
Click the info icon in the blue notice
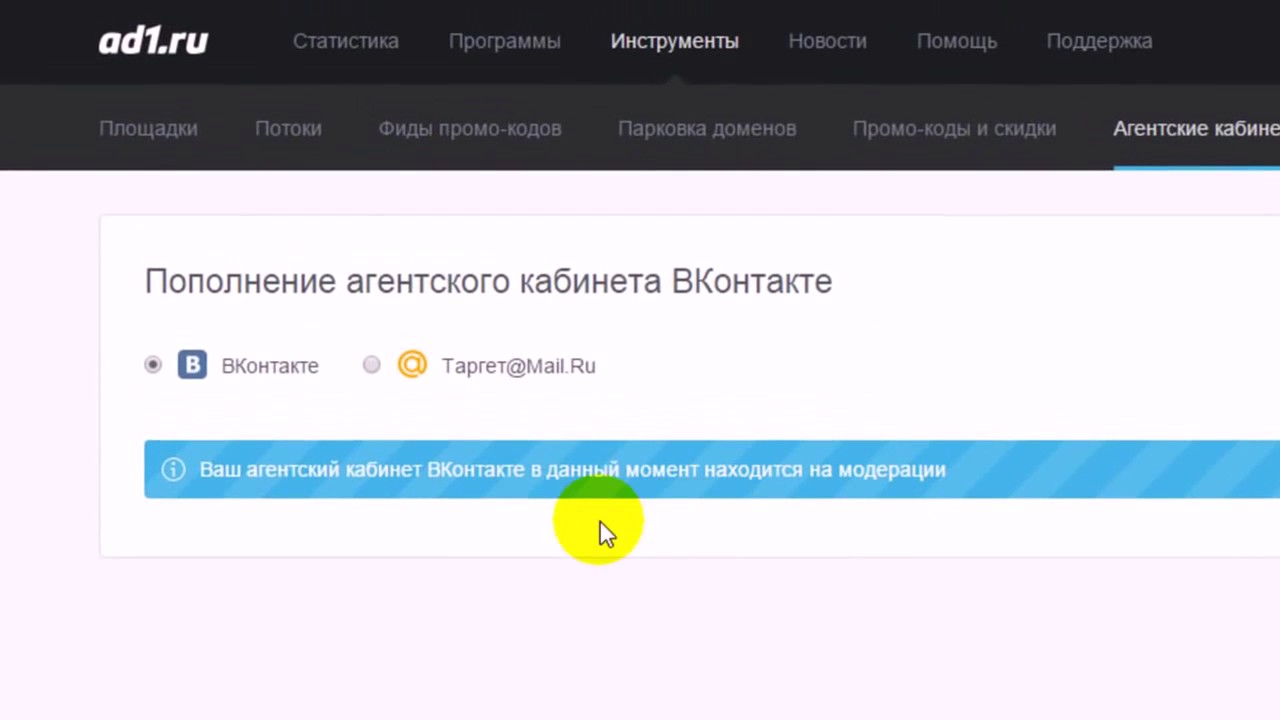(x=173, y=469)
